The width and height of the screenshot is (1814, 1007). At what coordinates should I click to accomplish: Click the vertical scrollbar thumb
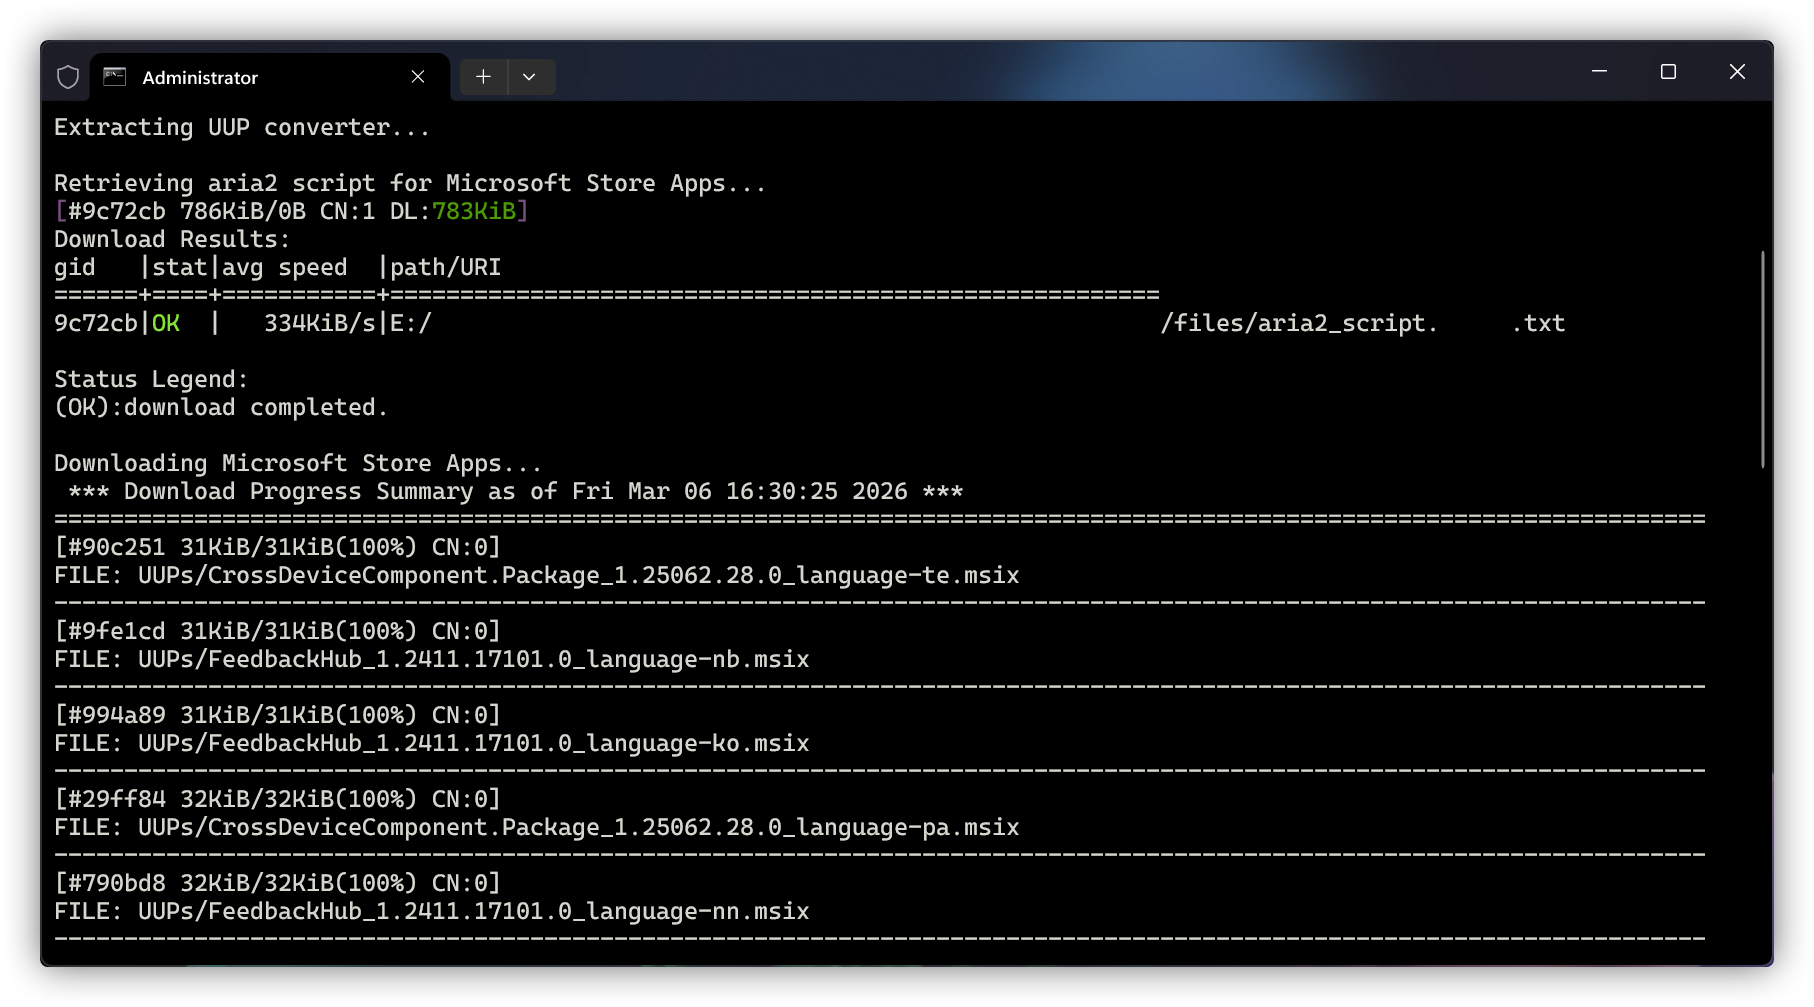pos(1762,360)
